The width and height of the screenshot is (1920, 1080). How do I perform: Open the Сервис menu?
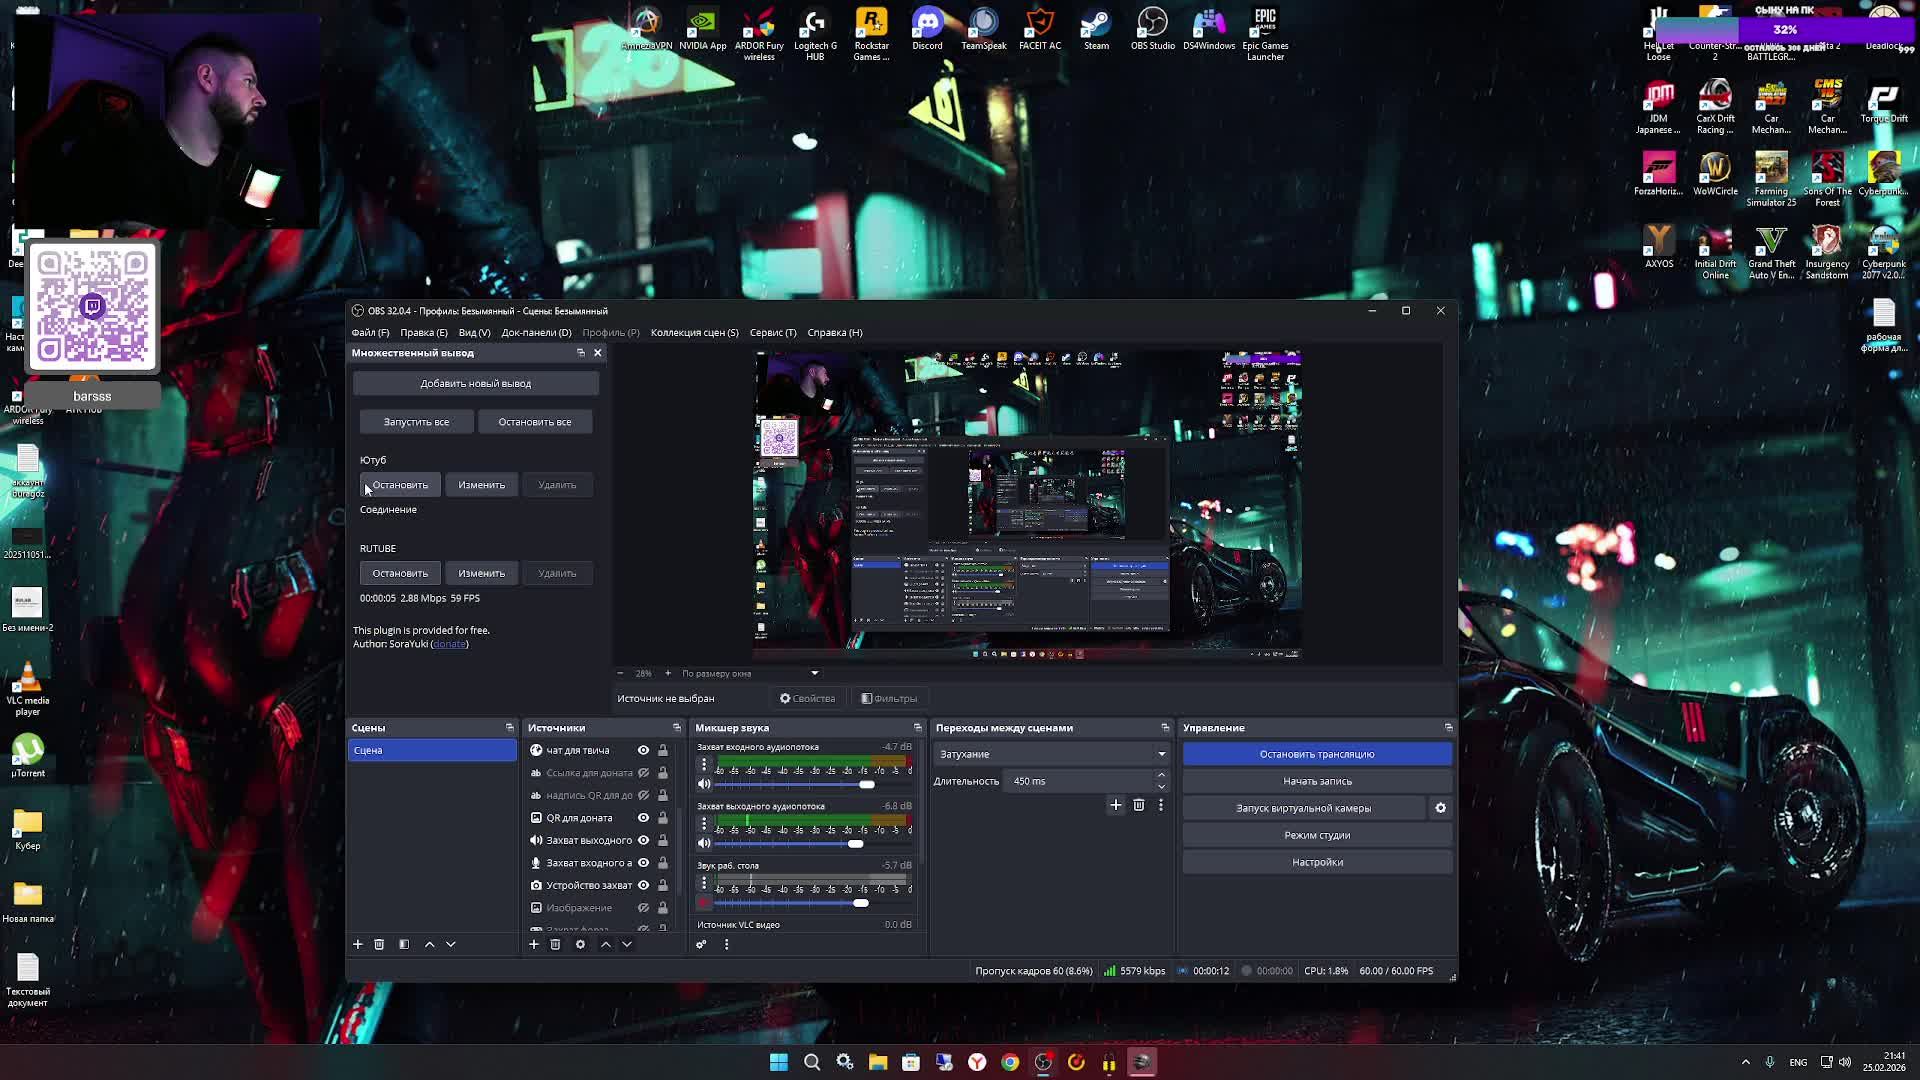772,333
